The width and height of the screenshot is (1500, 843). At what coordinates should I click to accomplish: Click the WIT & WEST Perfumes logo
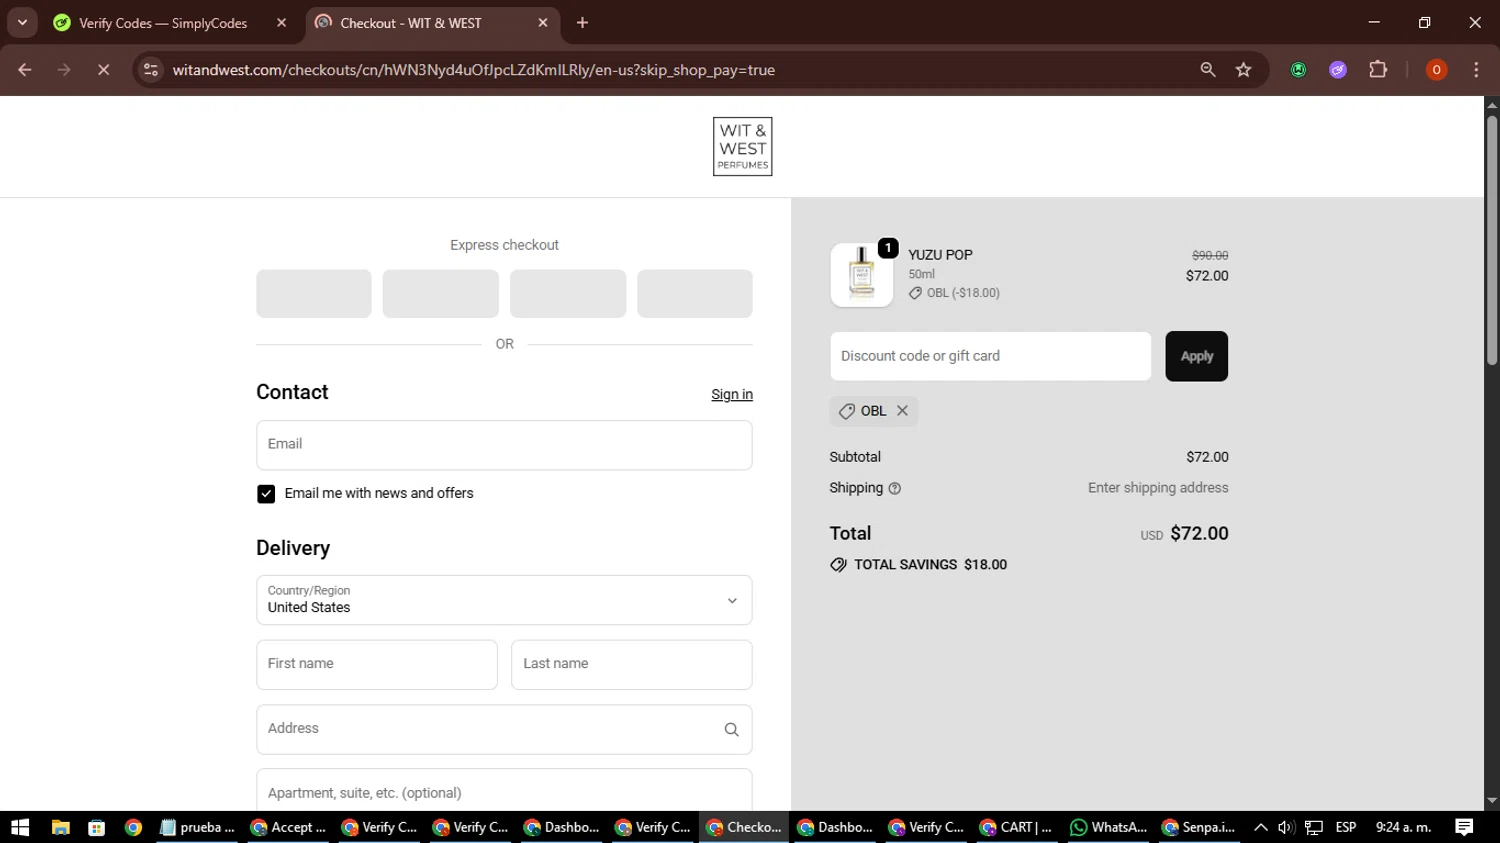(x=742, y=147)
